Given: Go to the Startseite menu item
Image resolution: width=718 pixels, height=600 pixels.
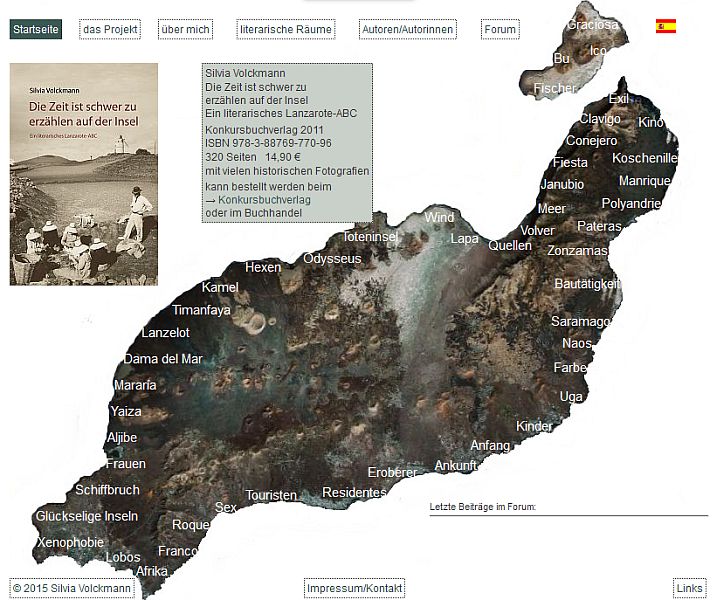Looking at the screenshot, I should click(x=36, y=30).
